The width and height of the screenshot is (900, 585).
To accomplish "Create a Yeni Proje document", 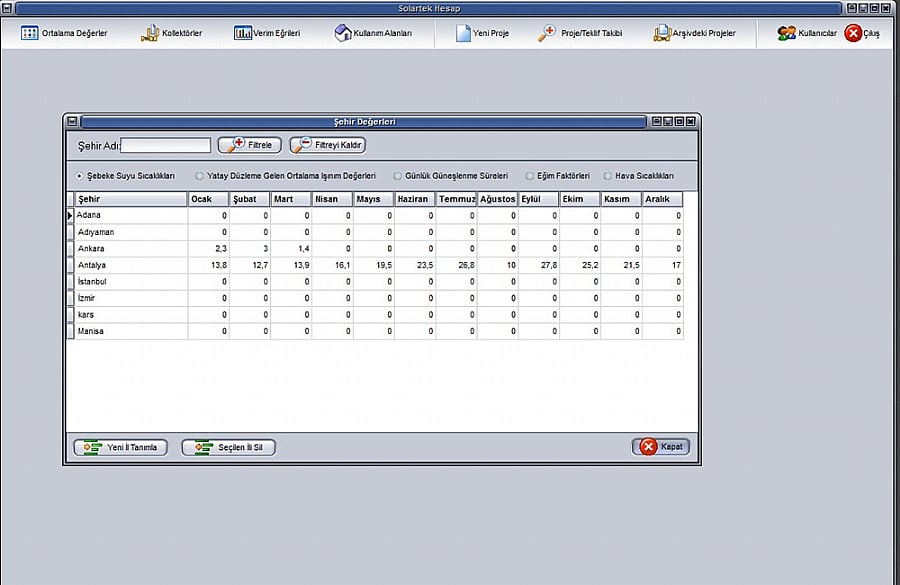I will pyautogui.click(x=463, y=33).
